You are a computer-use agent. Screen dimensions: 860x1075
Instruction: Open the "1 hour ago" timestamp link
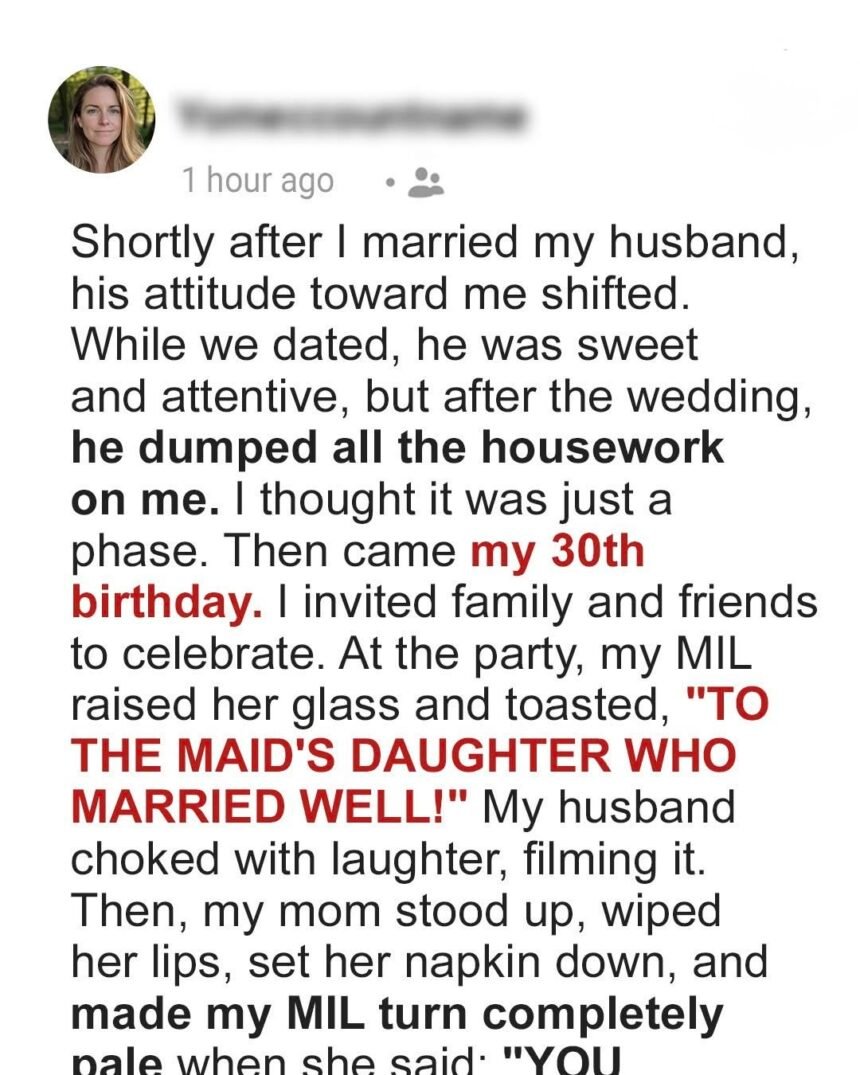point(257,181)
